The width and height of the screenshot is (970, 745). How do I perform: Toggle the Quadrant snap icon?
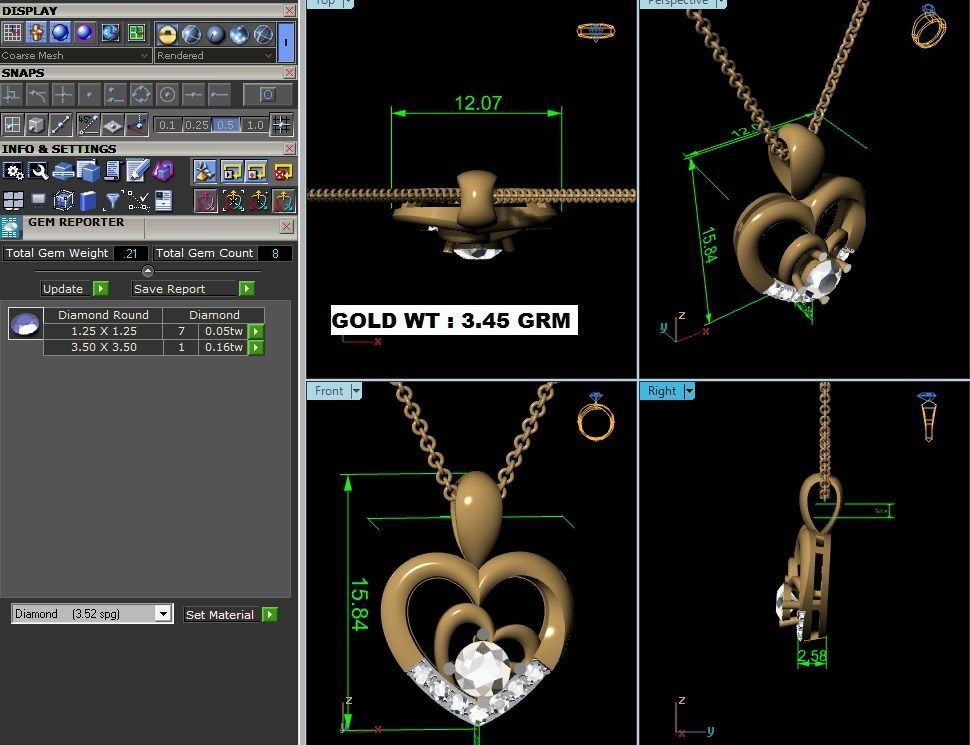tap(141, 95)
